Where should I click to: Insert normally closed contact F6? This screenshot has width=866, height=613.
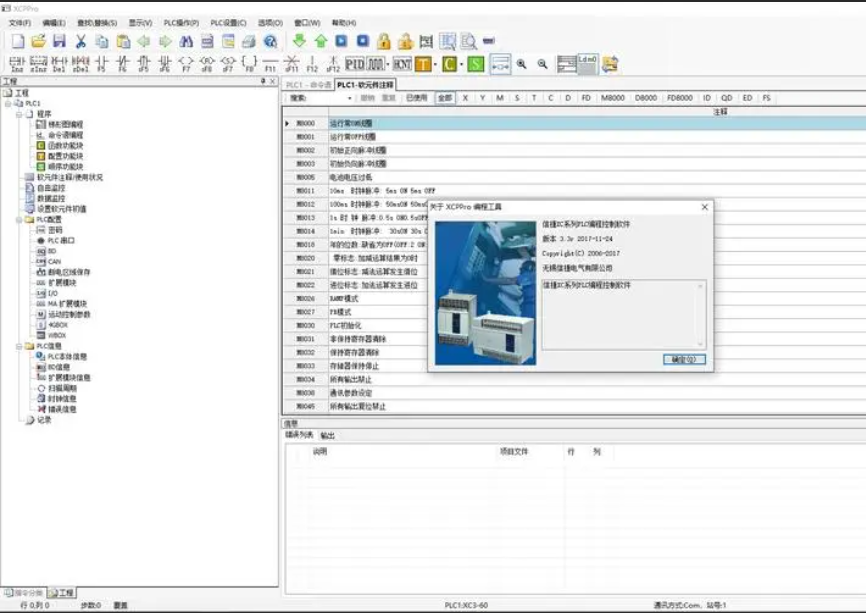tap(123, 64)
